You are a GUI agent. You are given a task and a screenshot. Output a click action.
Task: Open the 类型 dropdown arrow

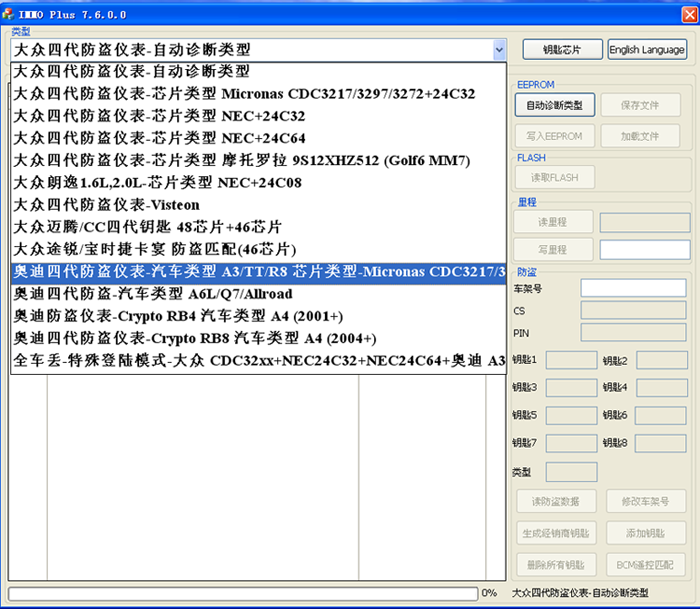coord(499,50)
